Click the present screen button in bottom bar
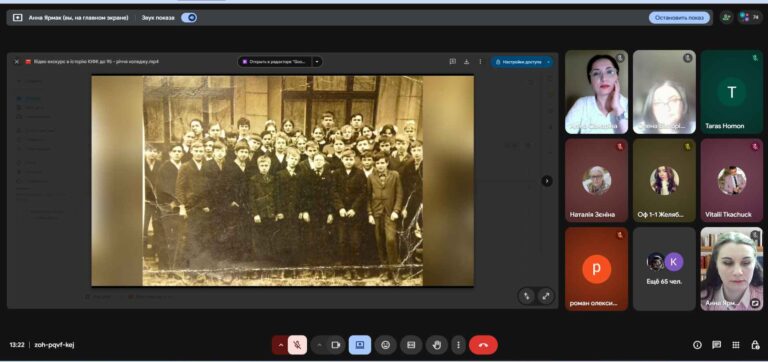The image size is (768, 362). 360,345
